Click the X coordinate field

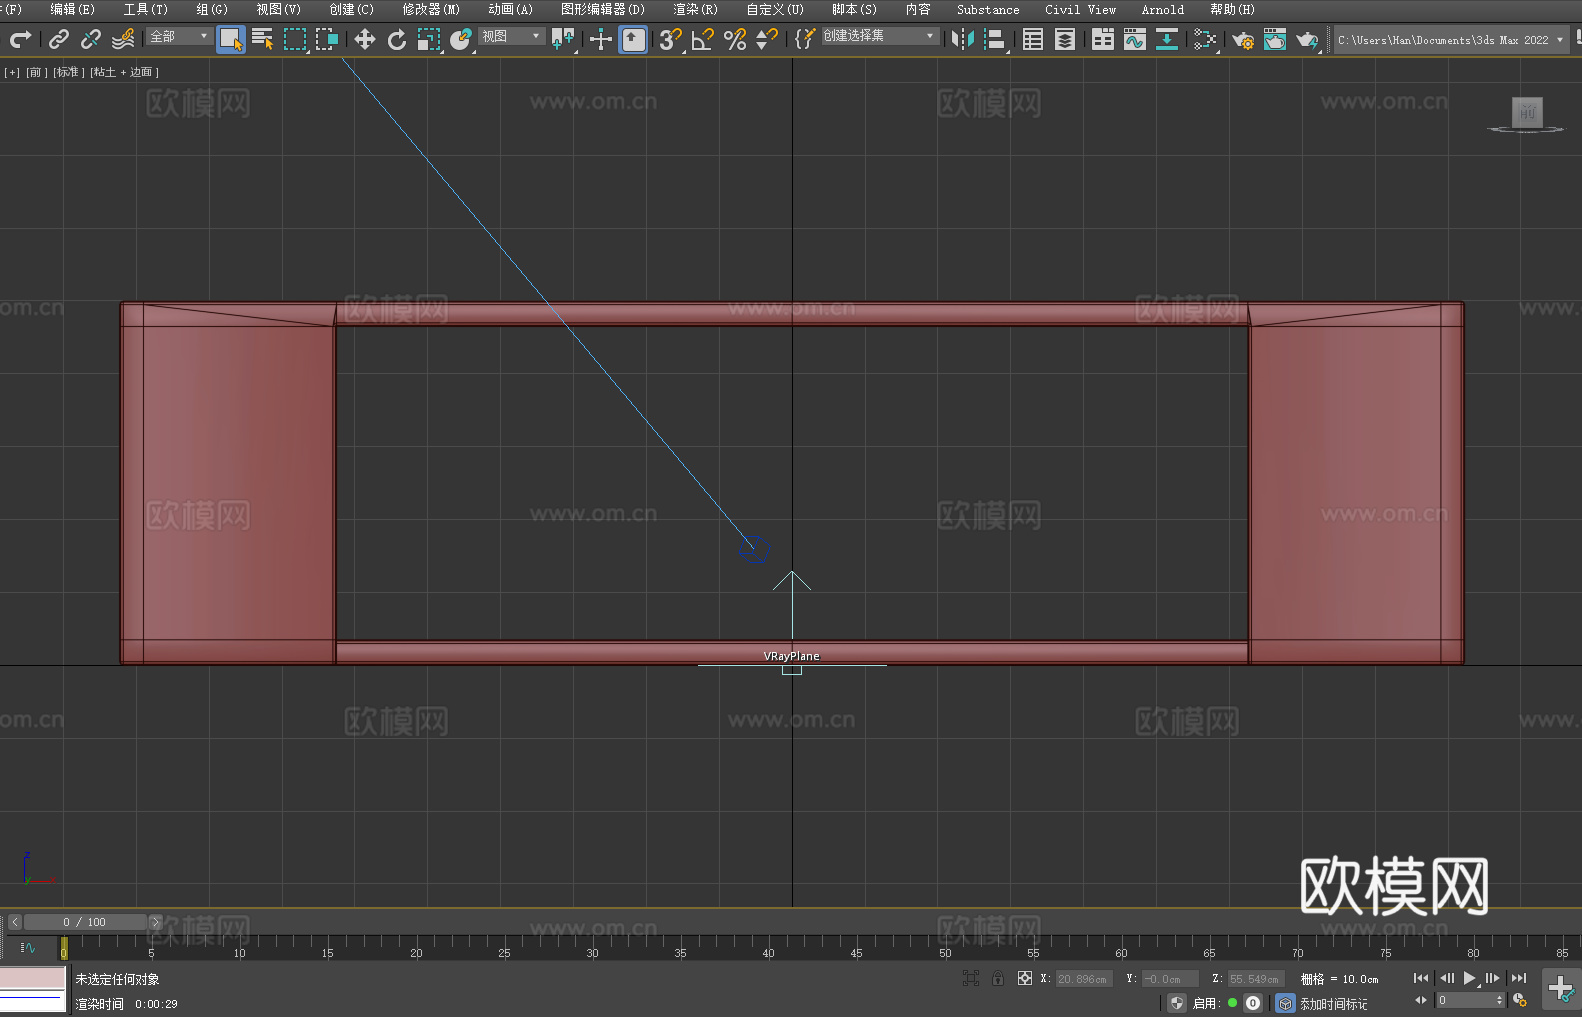[1083, 979]
